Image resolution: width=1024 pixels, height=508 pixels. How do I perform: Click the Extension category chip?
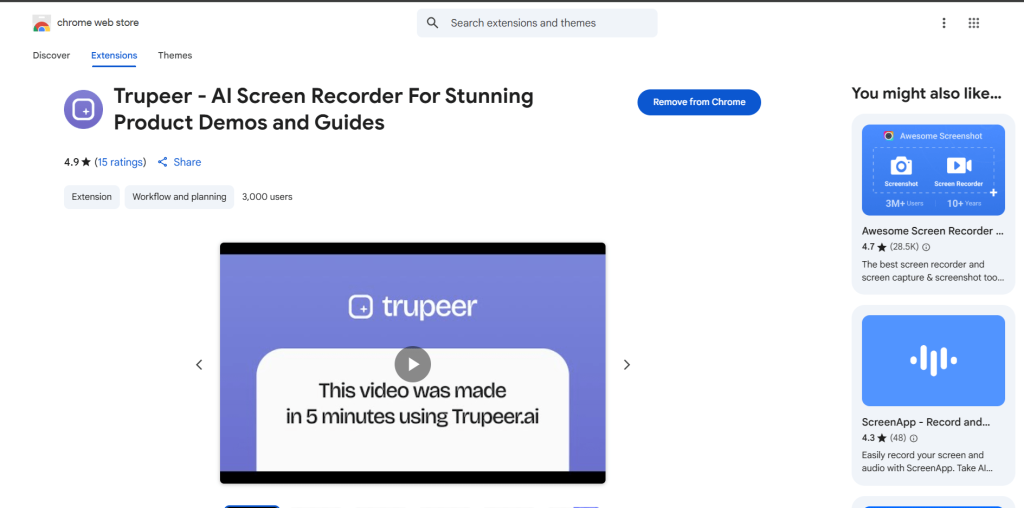click(91, 197)
